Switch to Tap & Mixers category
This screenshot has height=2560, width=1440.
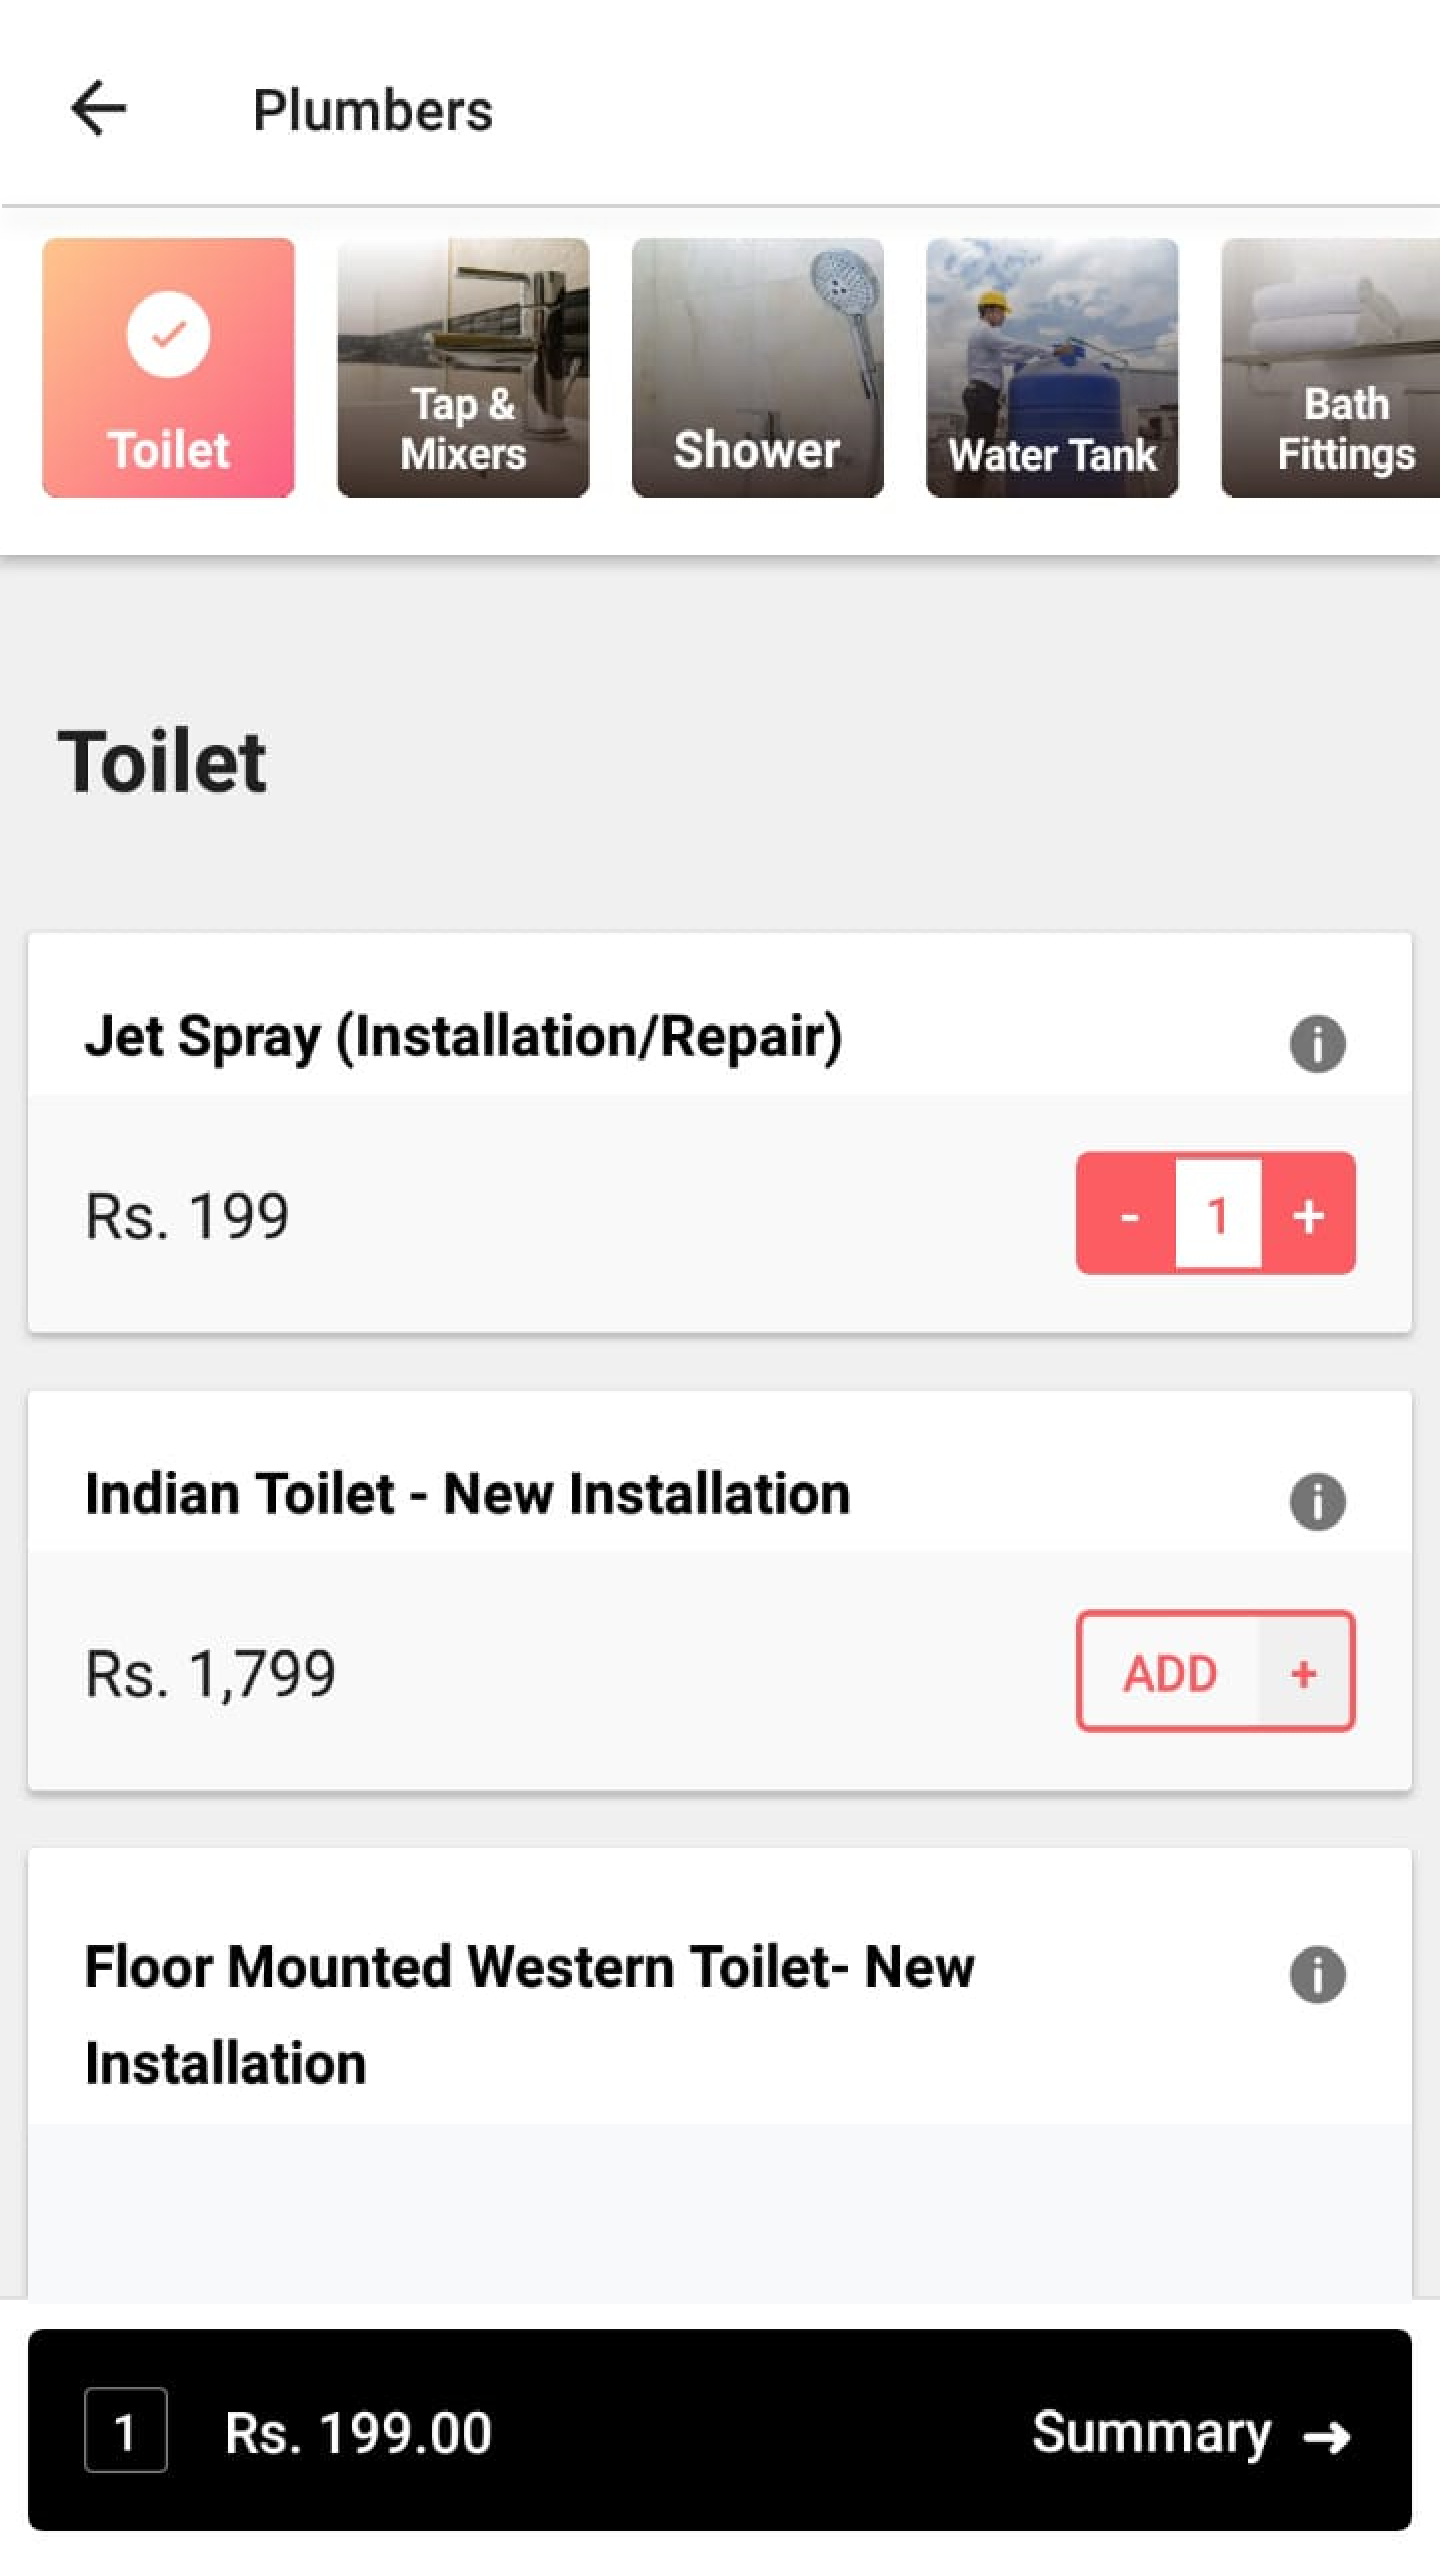coord(463,367)
